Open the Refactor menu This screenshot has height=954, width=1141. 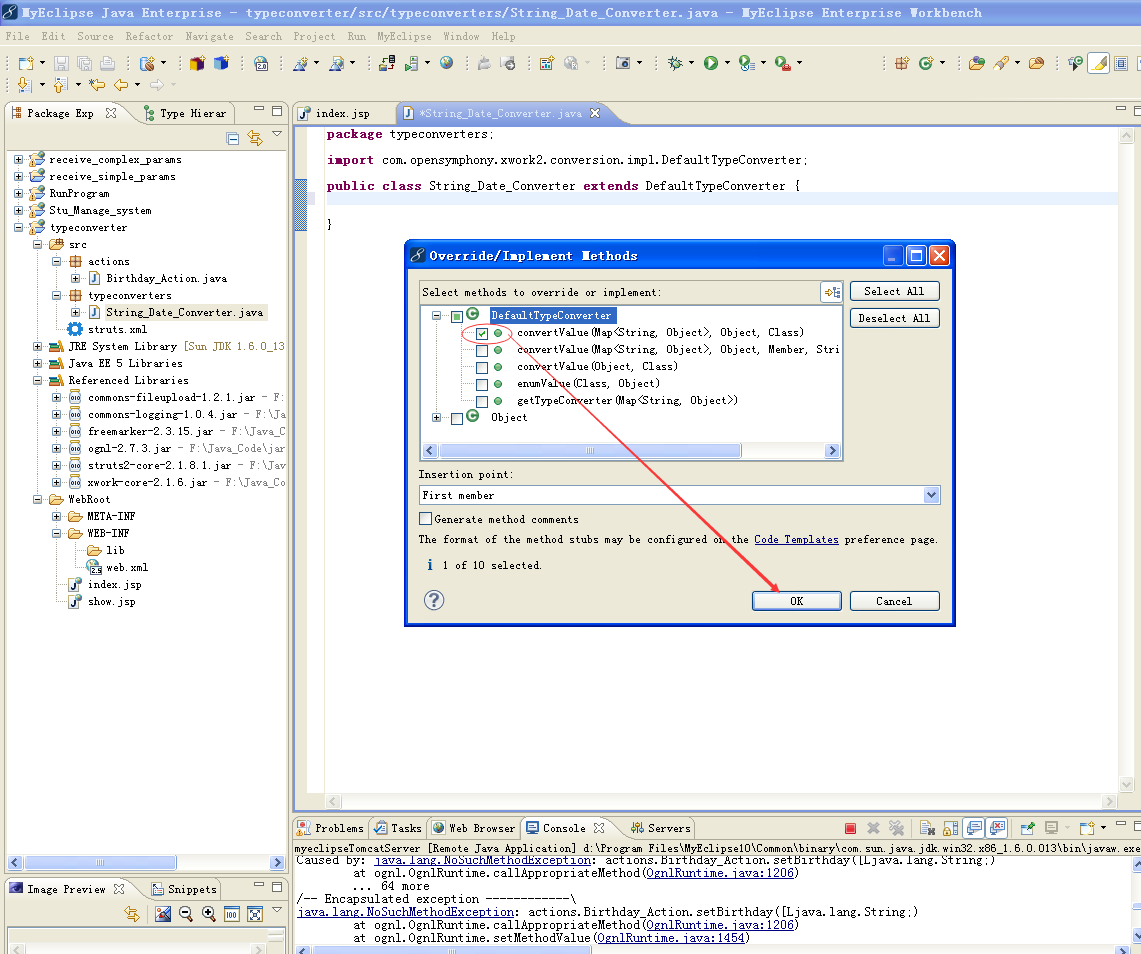(149, 36)
